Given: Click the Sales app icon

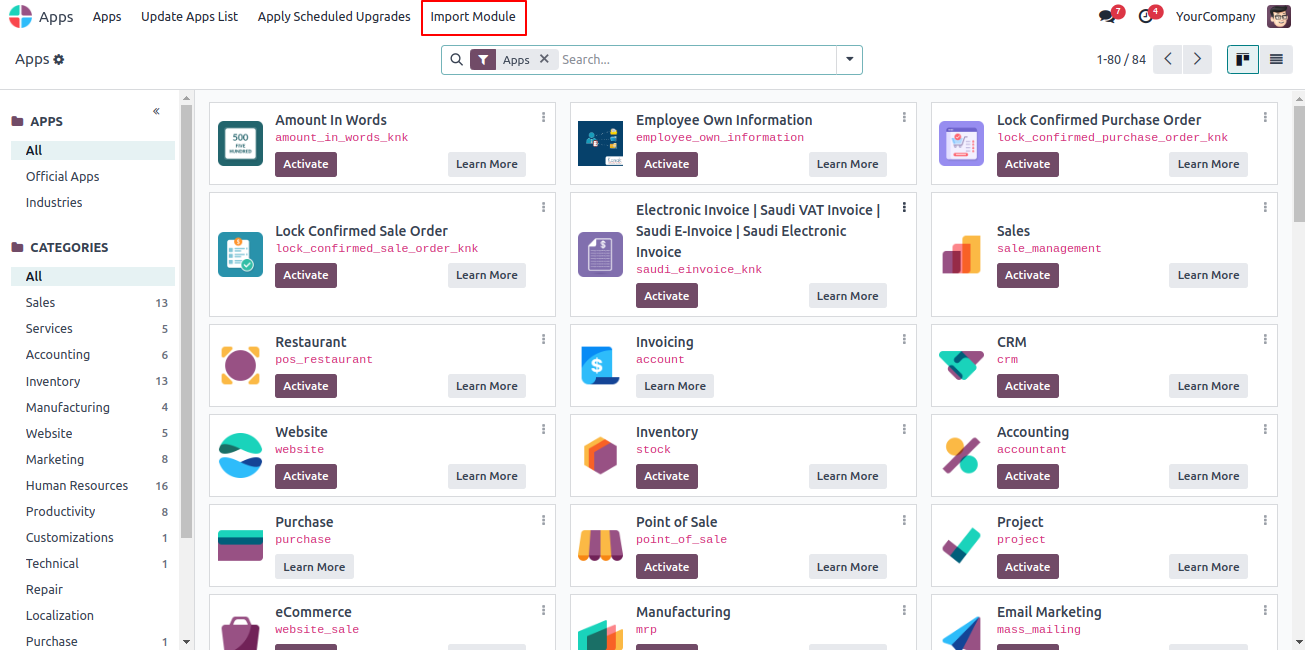Looking at the screenshot, I should [x=961, y=254].
